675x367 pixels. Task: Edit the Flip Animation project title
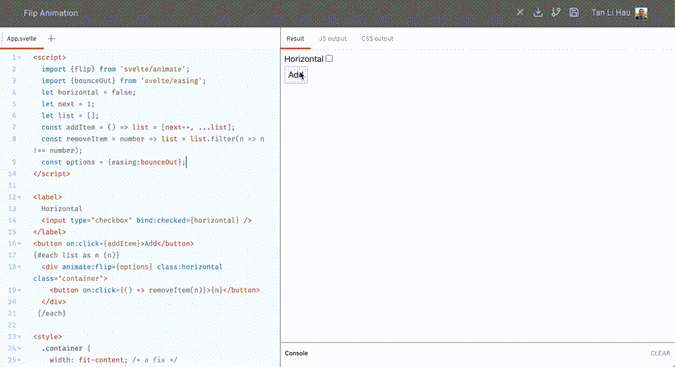click(x=51, y=13)
